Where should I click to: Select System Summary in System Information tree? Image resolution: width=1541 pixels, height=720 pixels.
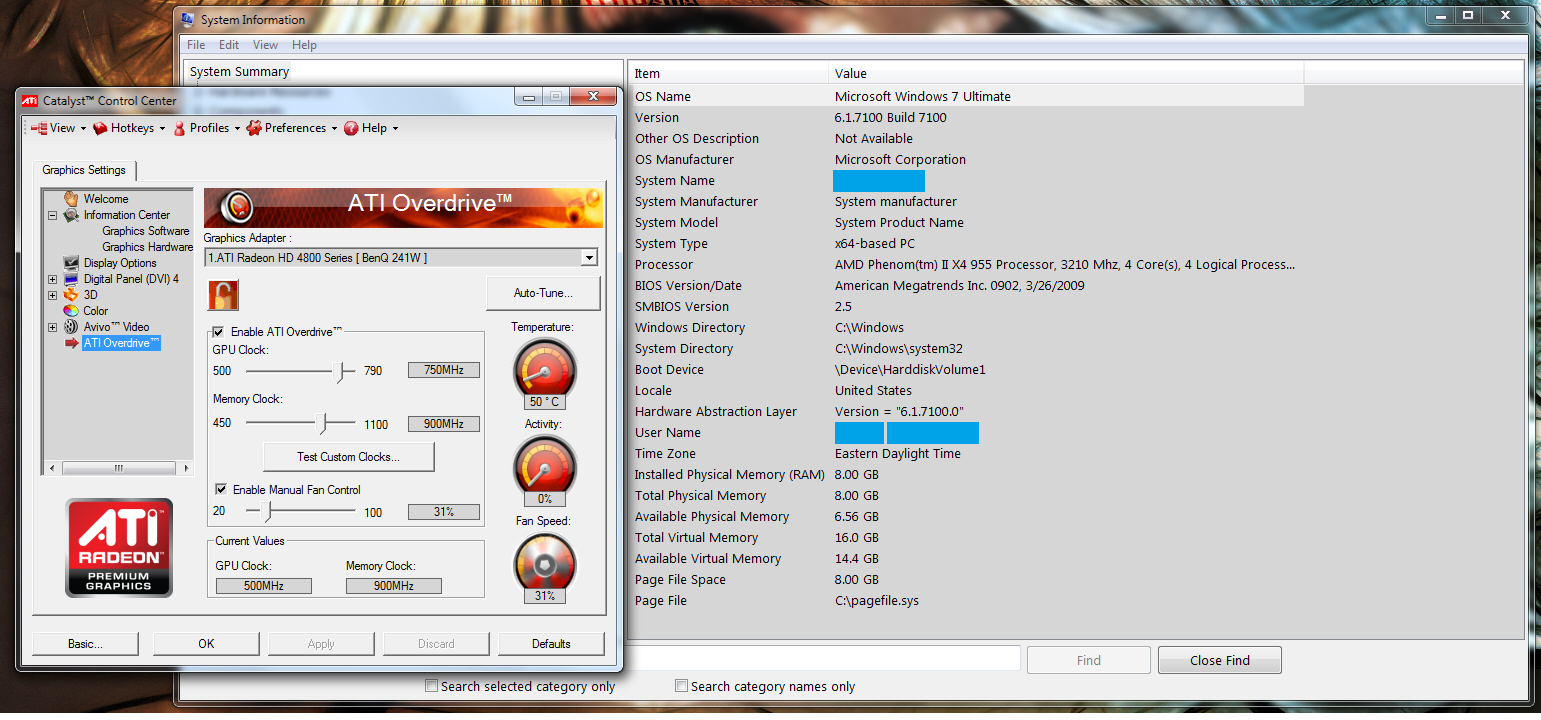[x=239, y=72]
